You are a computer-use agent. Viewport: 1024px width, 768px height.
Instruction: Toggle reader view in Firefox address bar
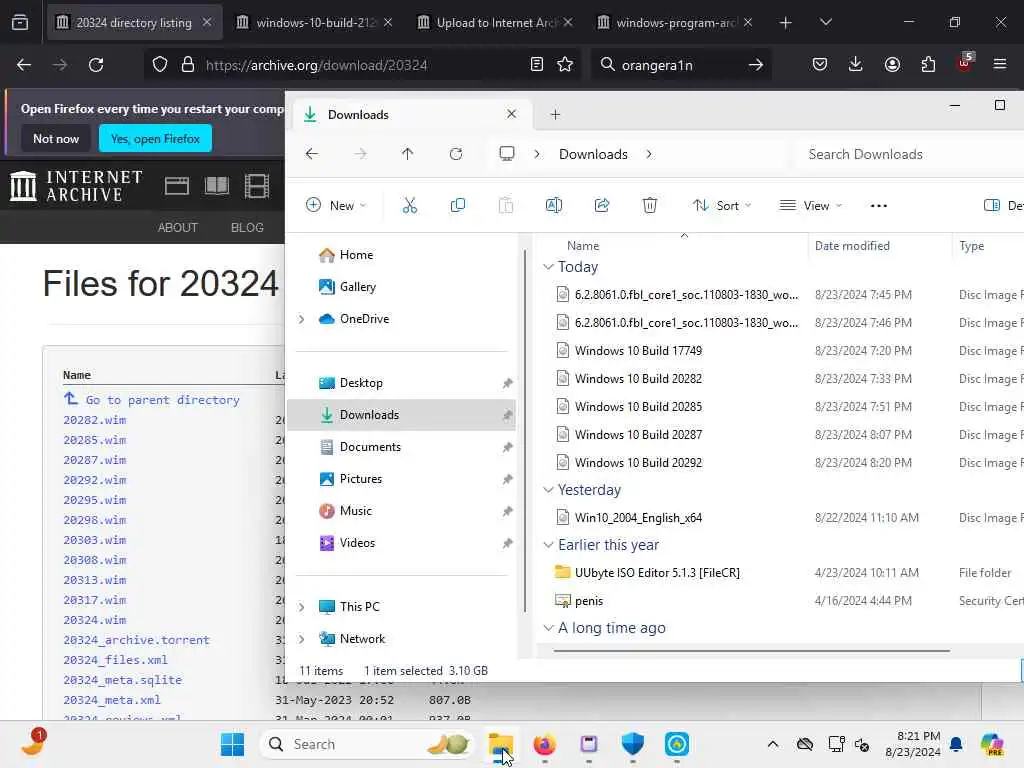(x=537, y=65)
